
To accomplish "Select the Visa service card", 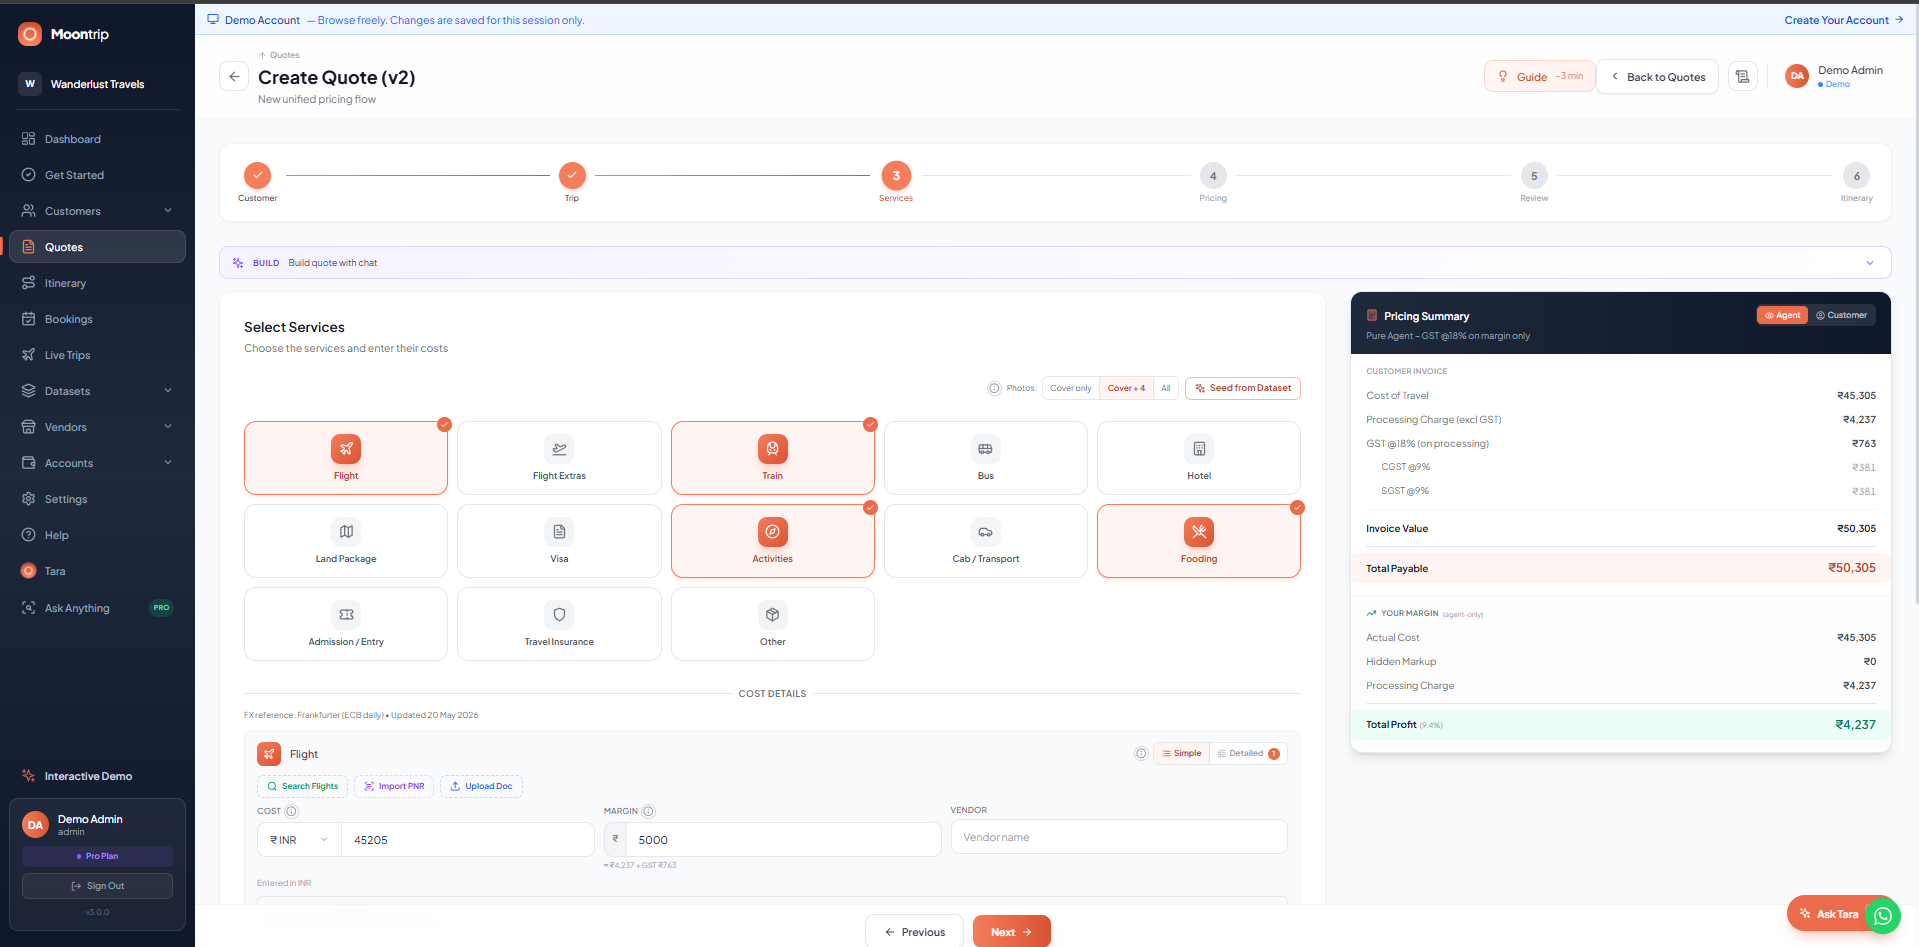I will (x=559, y=541).
